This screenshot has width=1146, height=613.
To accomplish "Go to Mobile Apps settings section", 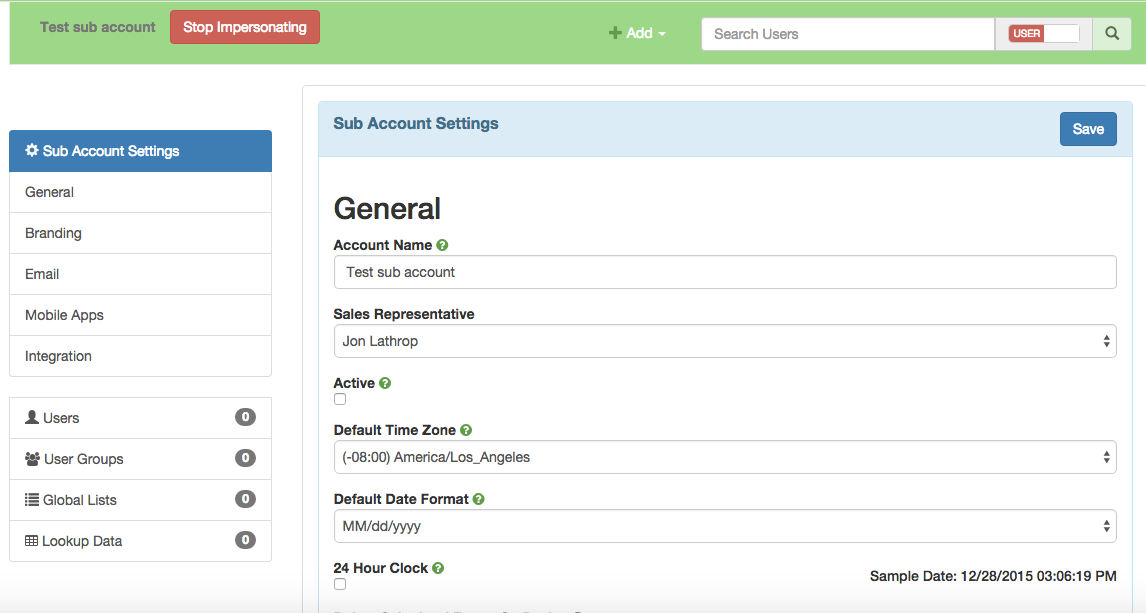I will (65, 315).
